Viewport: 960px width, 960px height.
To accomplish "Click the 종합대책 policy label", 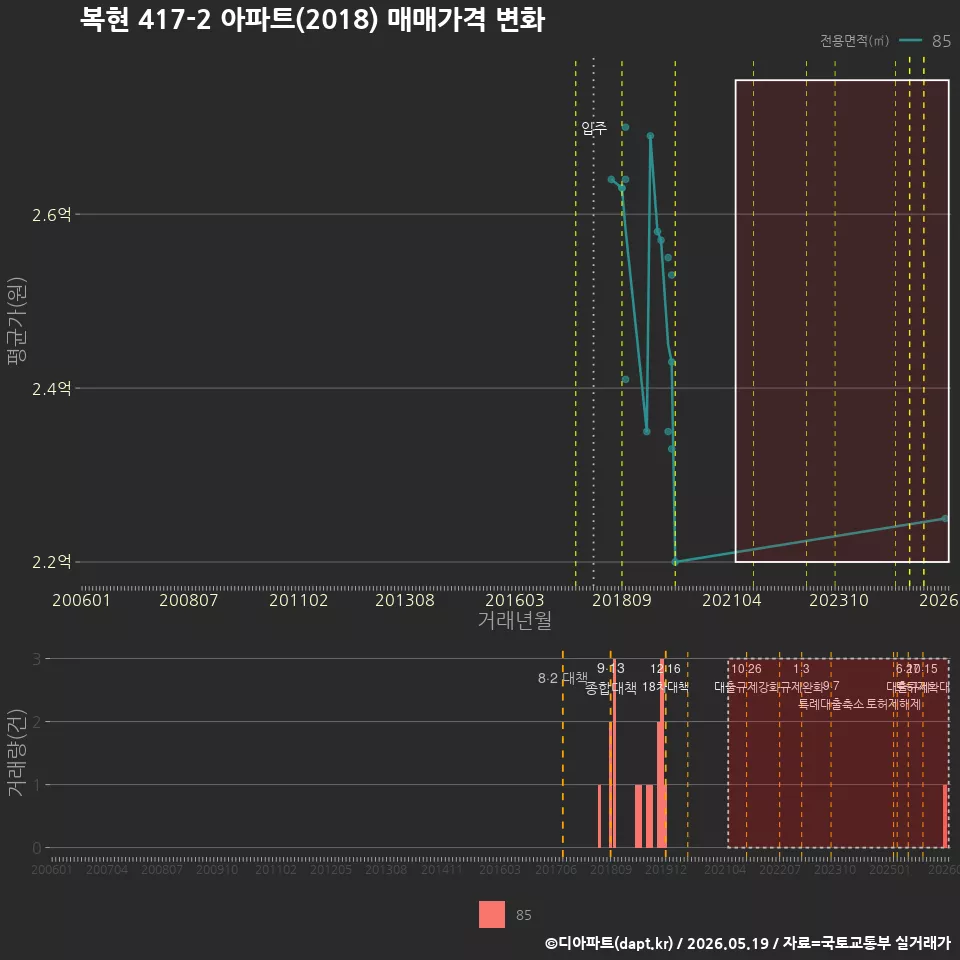I will [x=611, y=688].
